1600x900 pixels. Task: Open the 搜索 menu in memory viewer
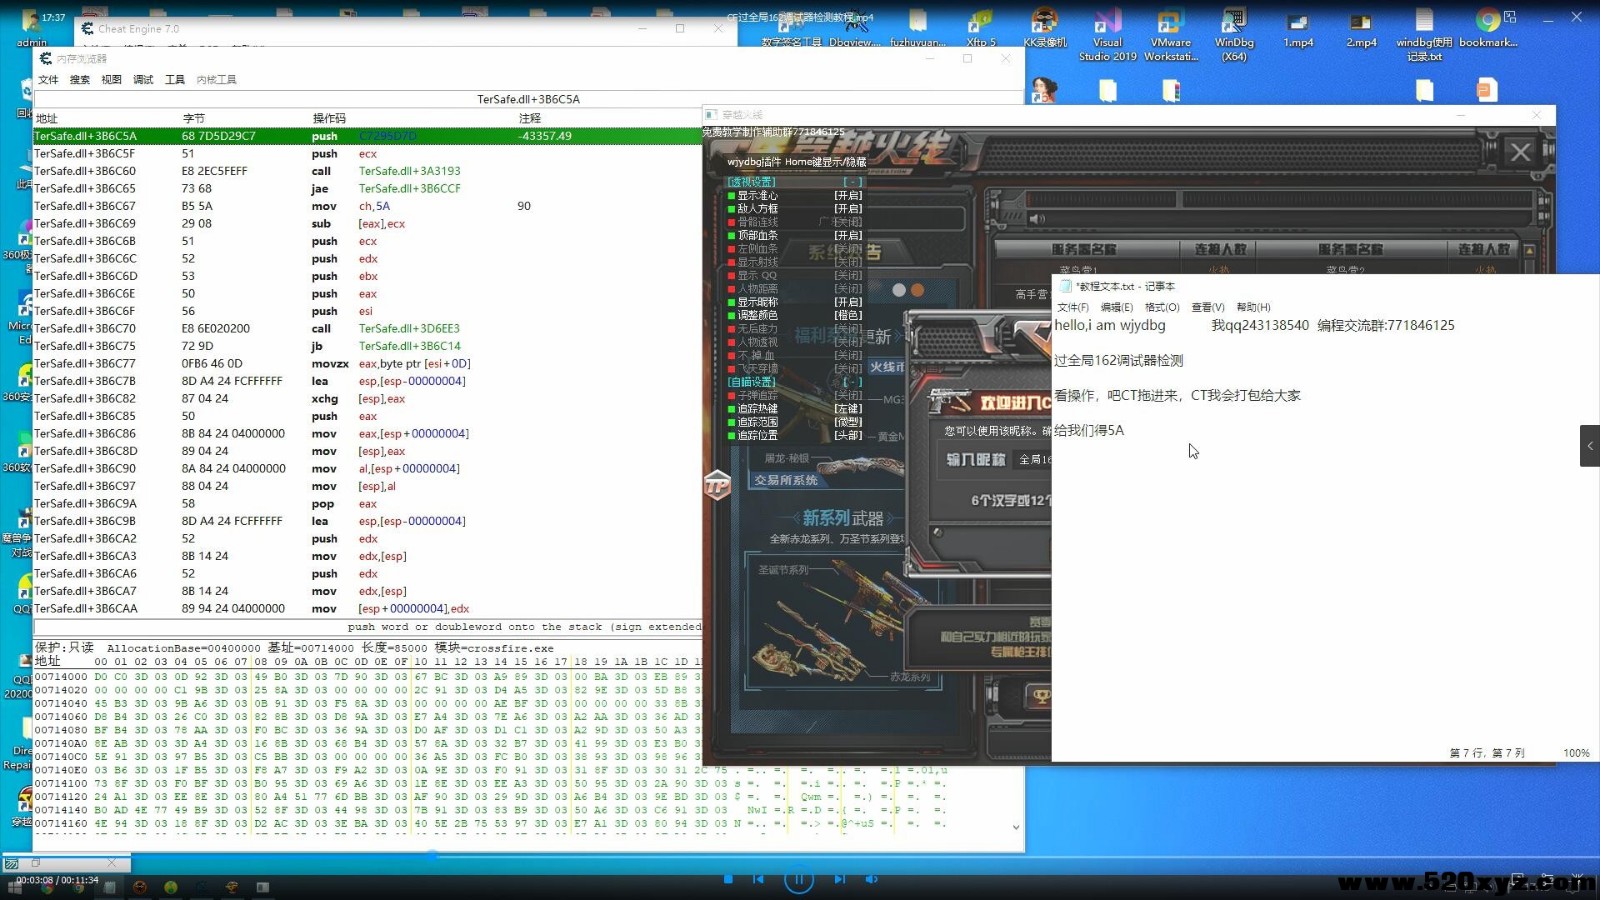[x=80, y=80]
